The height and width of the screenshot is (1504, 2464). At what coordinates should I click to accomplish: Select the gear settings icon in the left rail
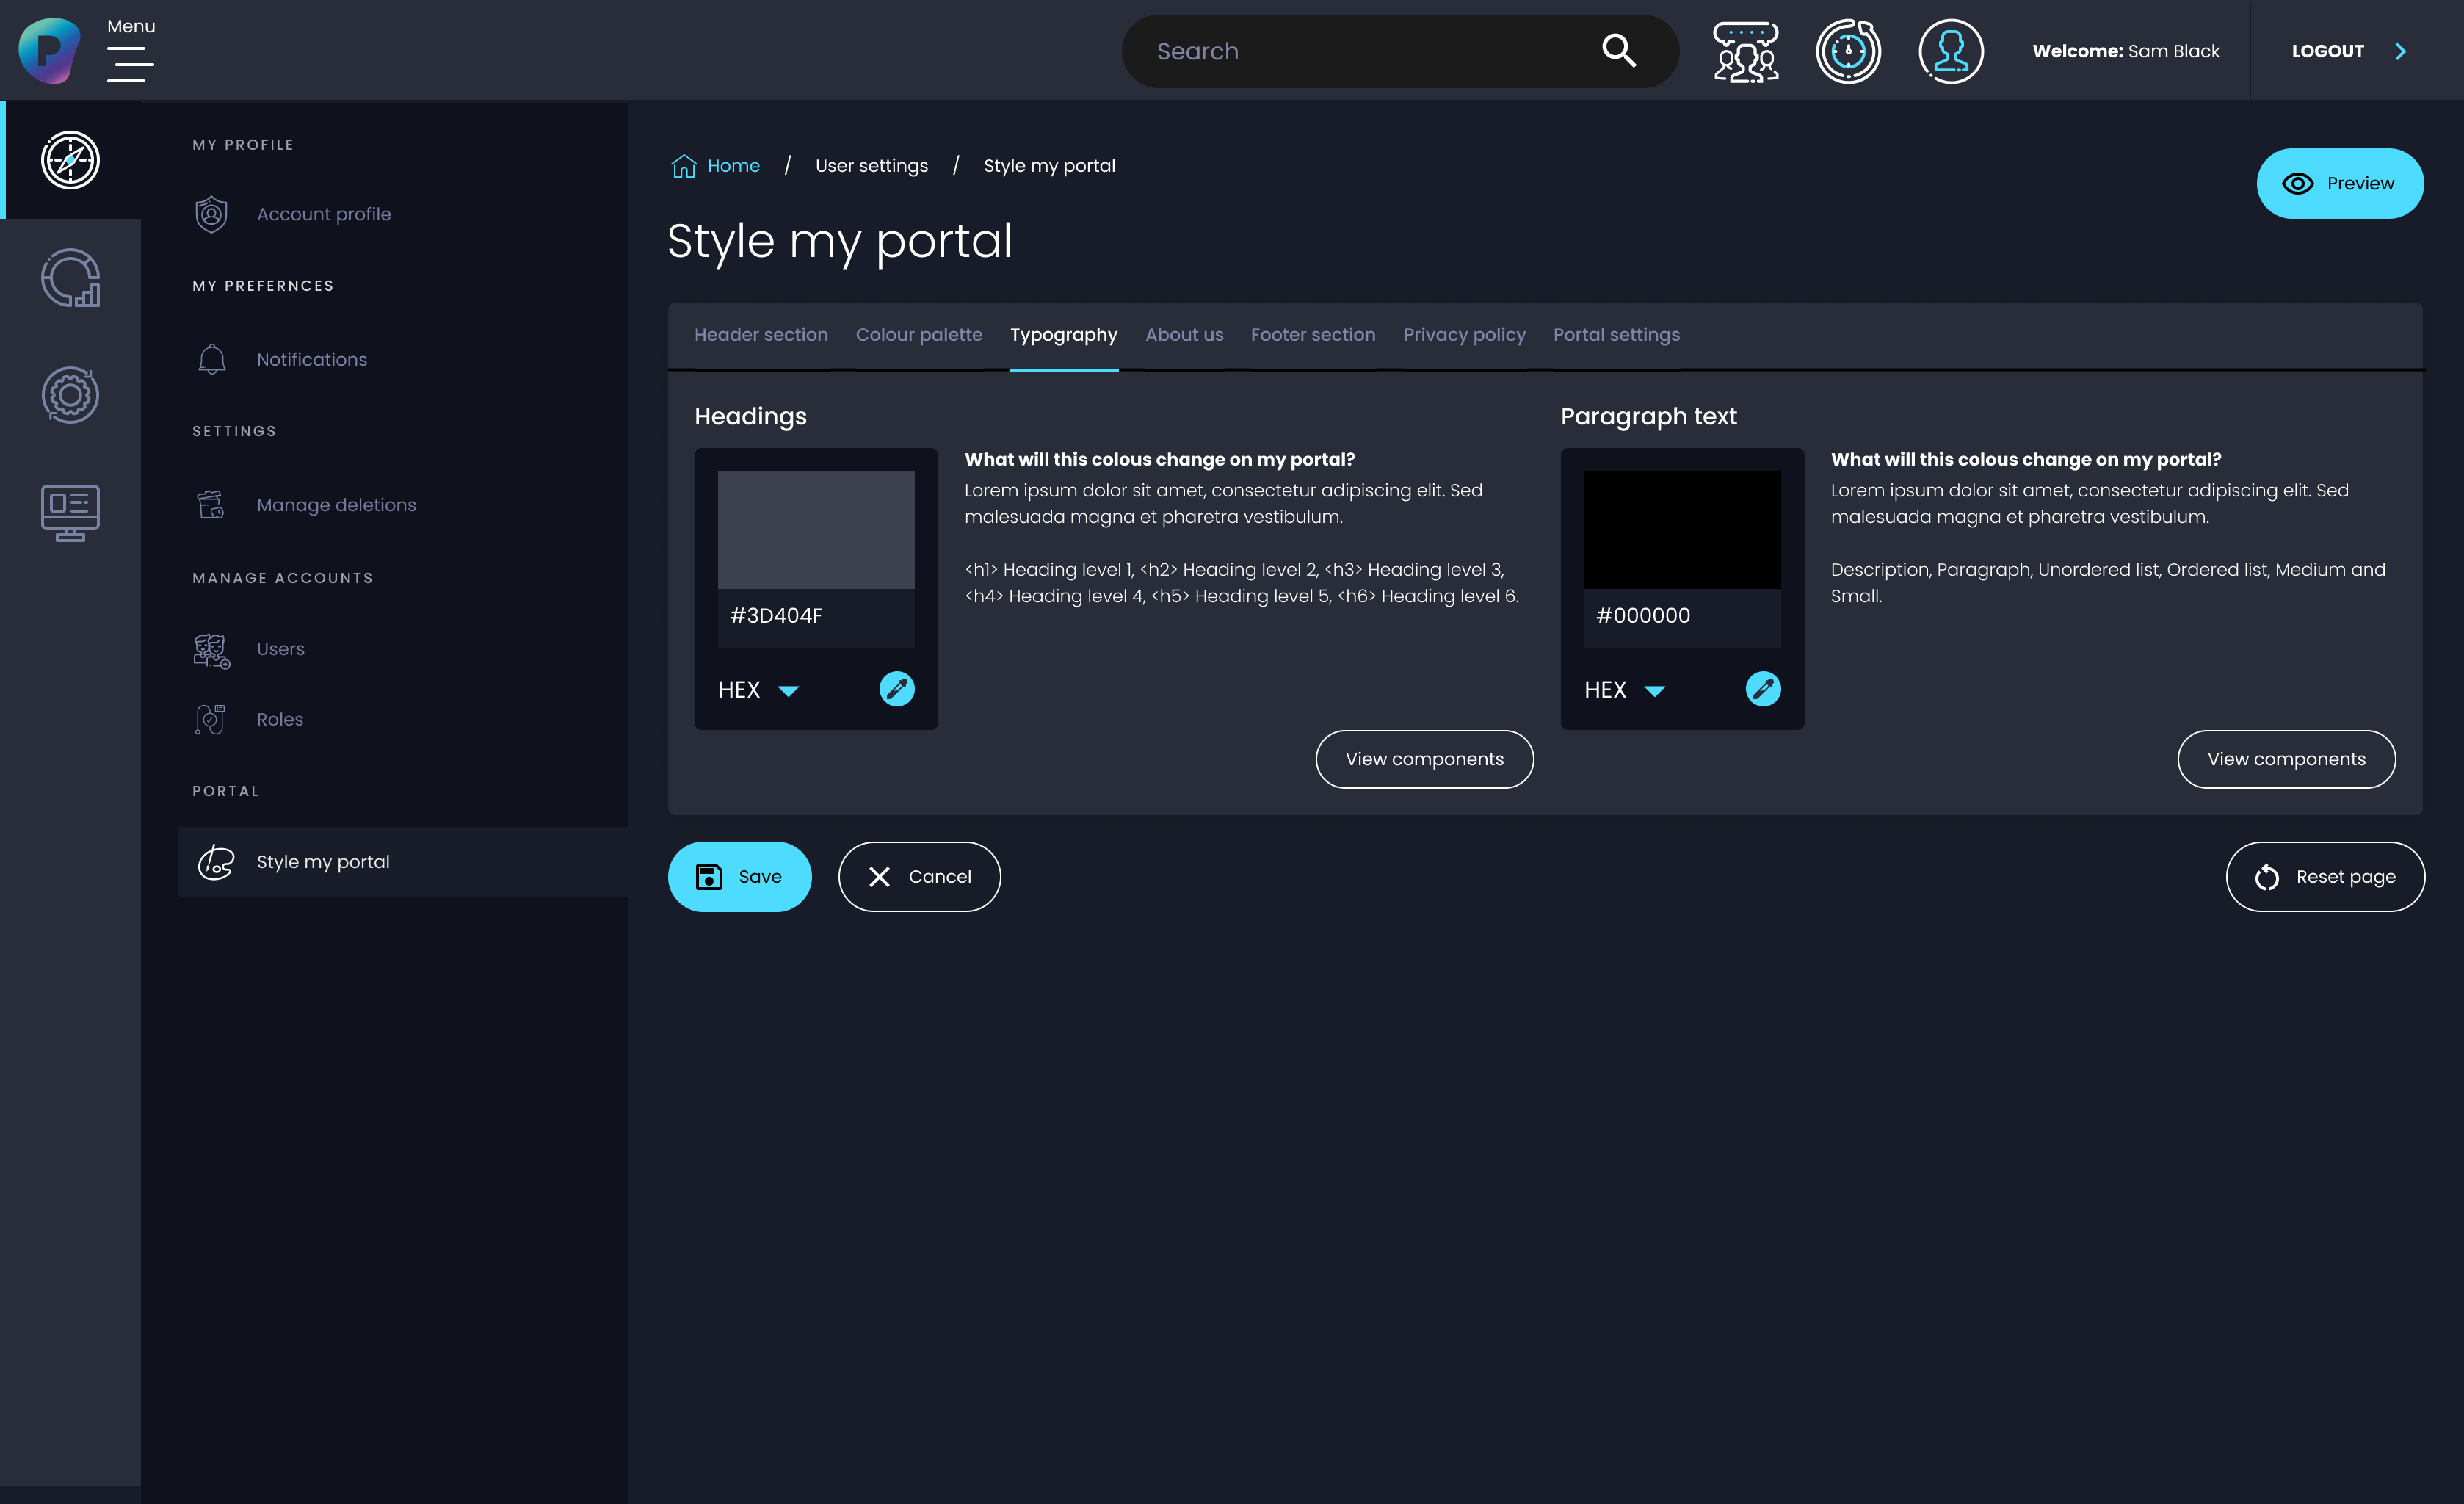tap(70, 395)
